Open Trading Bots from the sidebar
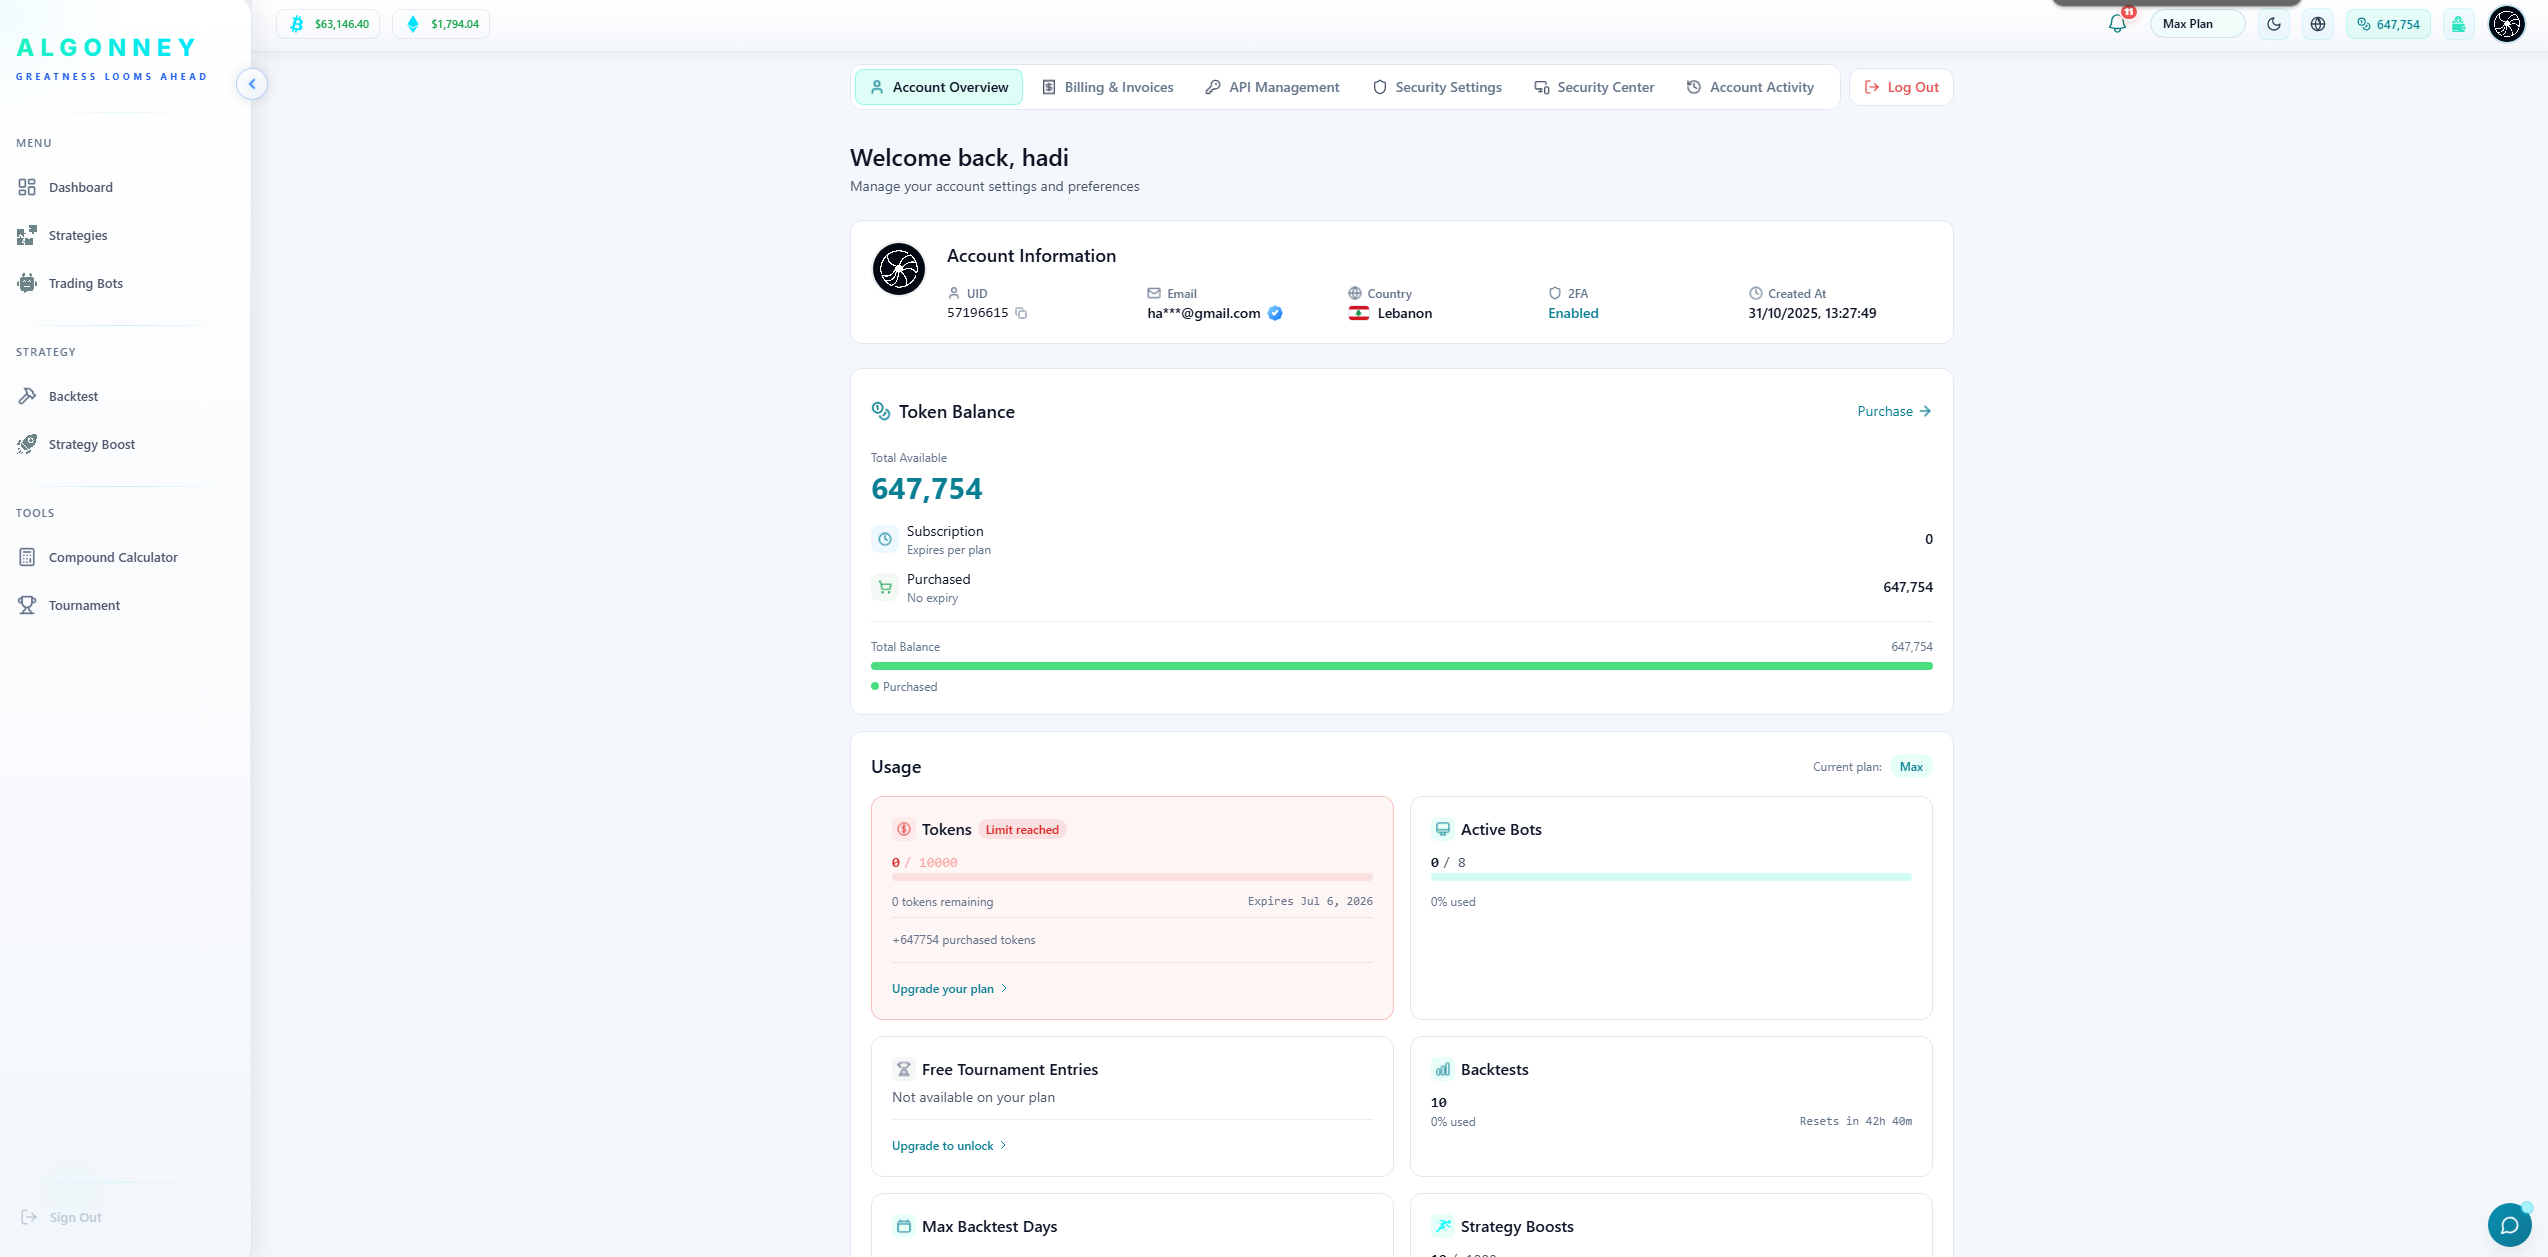The image size is (2548, 1257). 85,283
